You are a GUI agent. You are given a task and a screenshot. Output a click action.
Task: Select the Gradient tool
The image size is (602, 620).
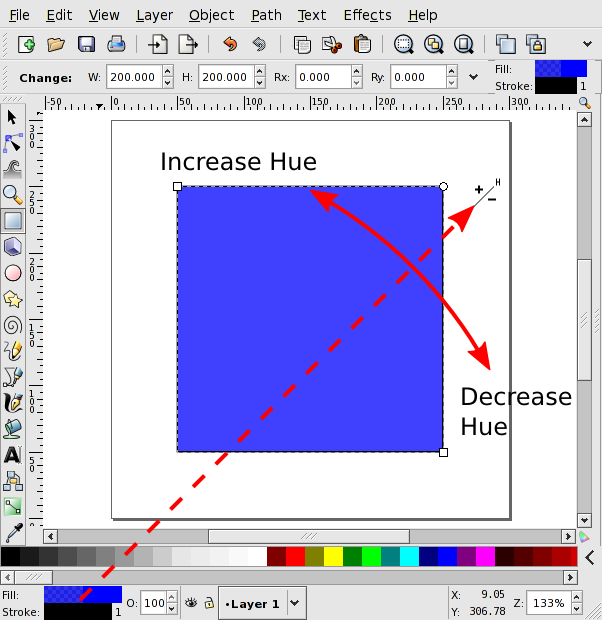click(x=13, y=507)
